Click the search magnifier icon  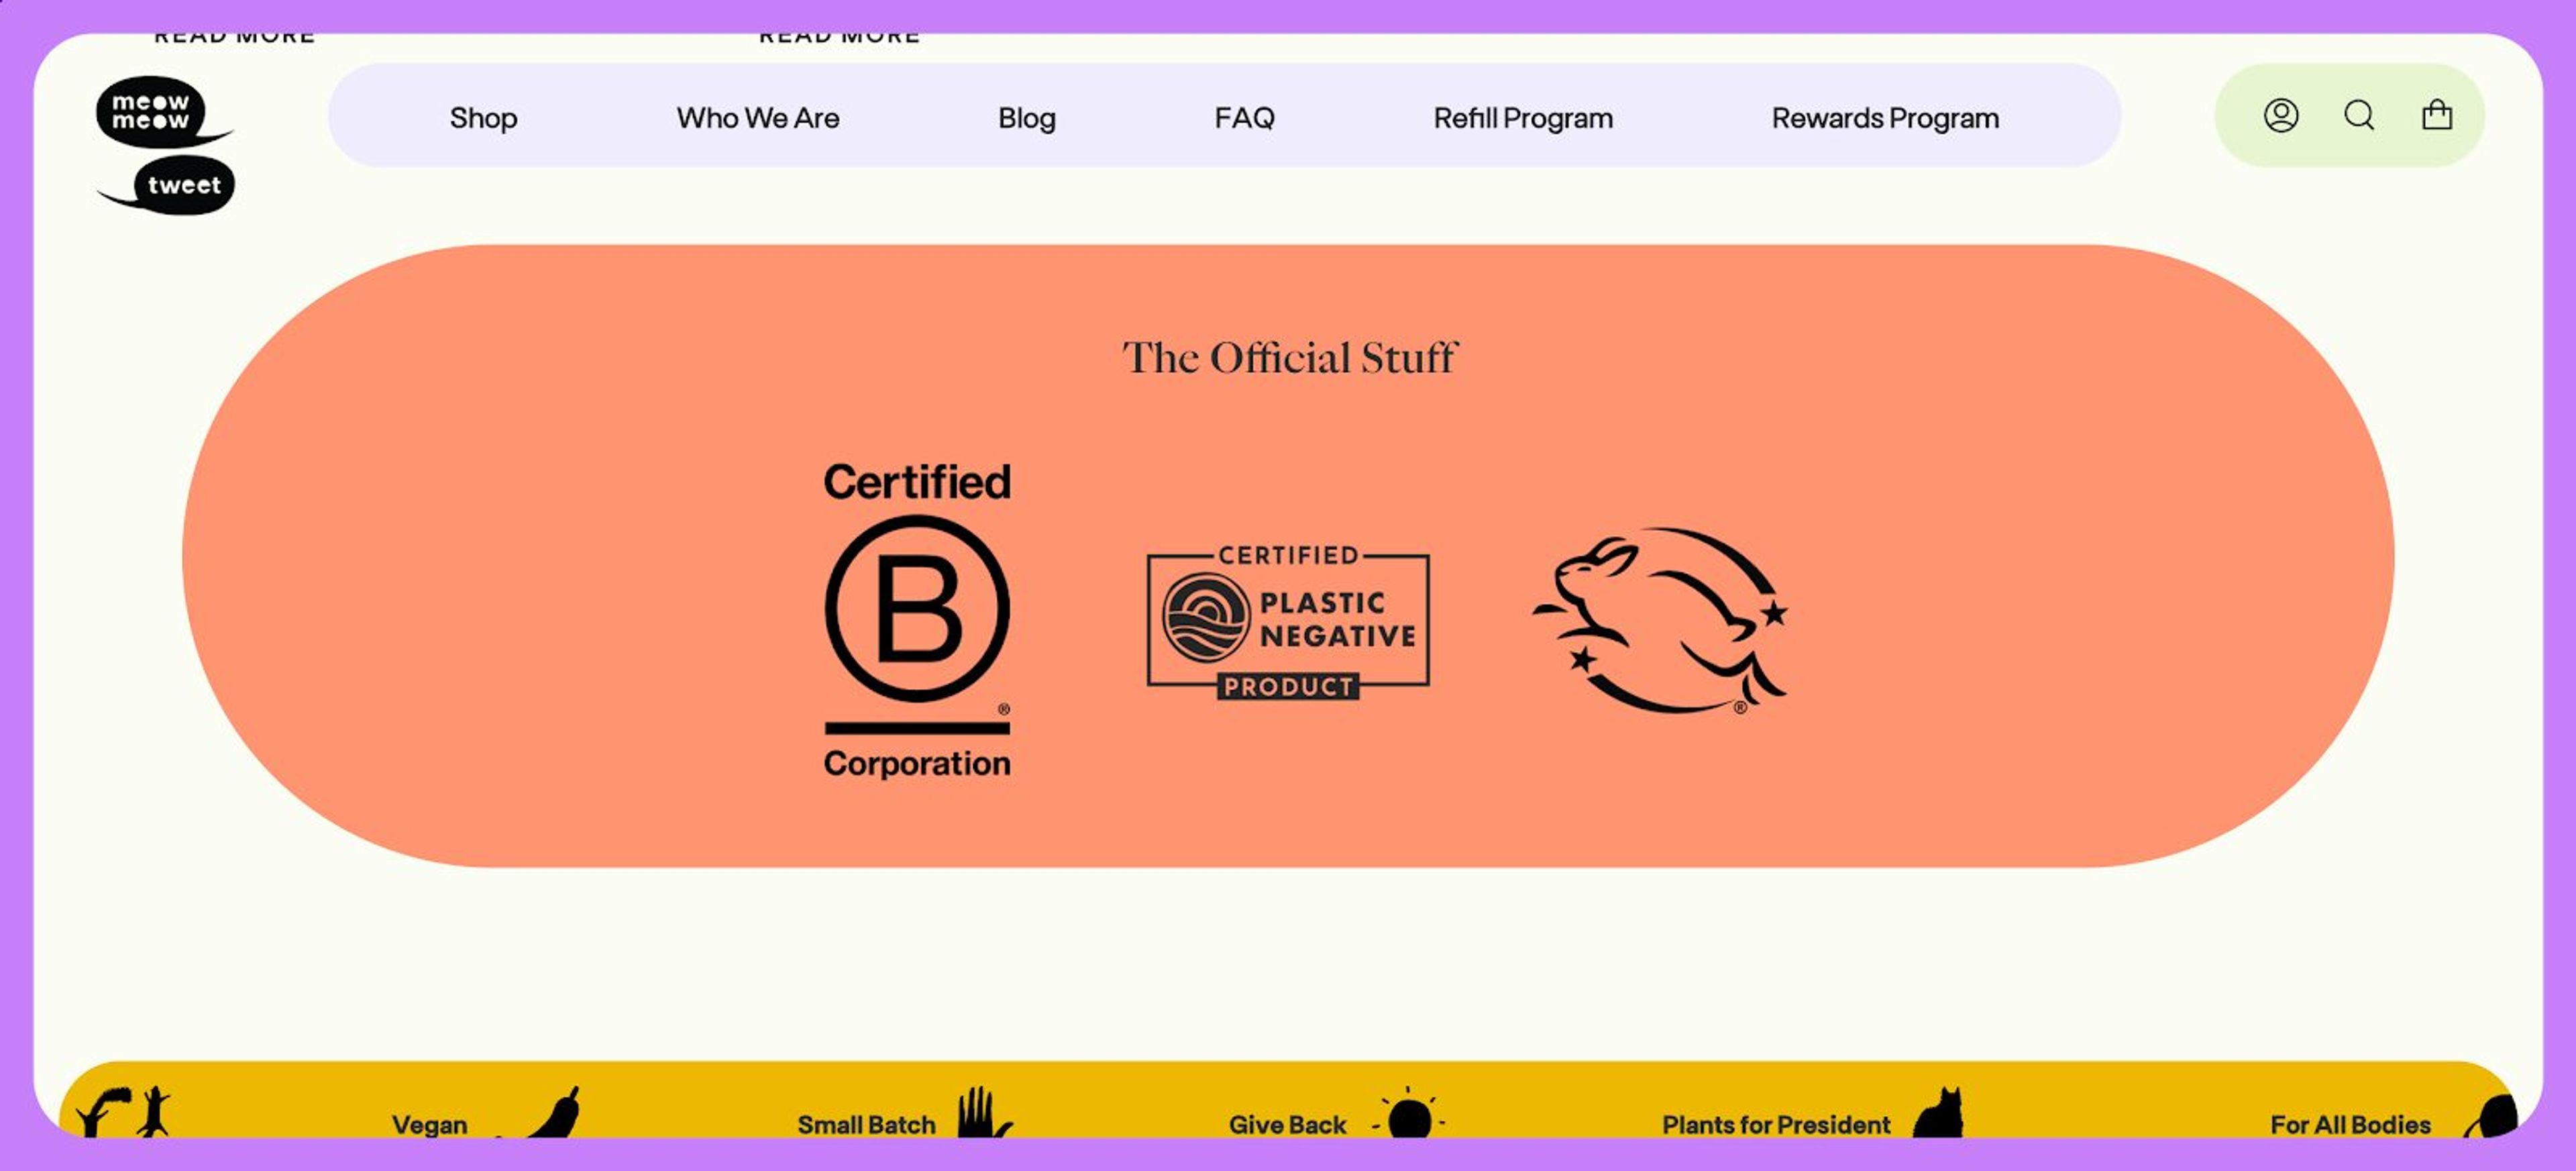2359,116
